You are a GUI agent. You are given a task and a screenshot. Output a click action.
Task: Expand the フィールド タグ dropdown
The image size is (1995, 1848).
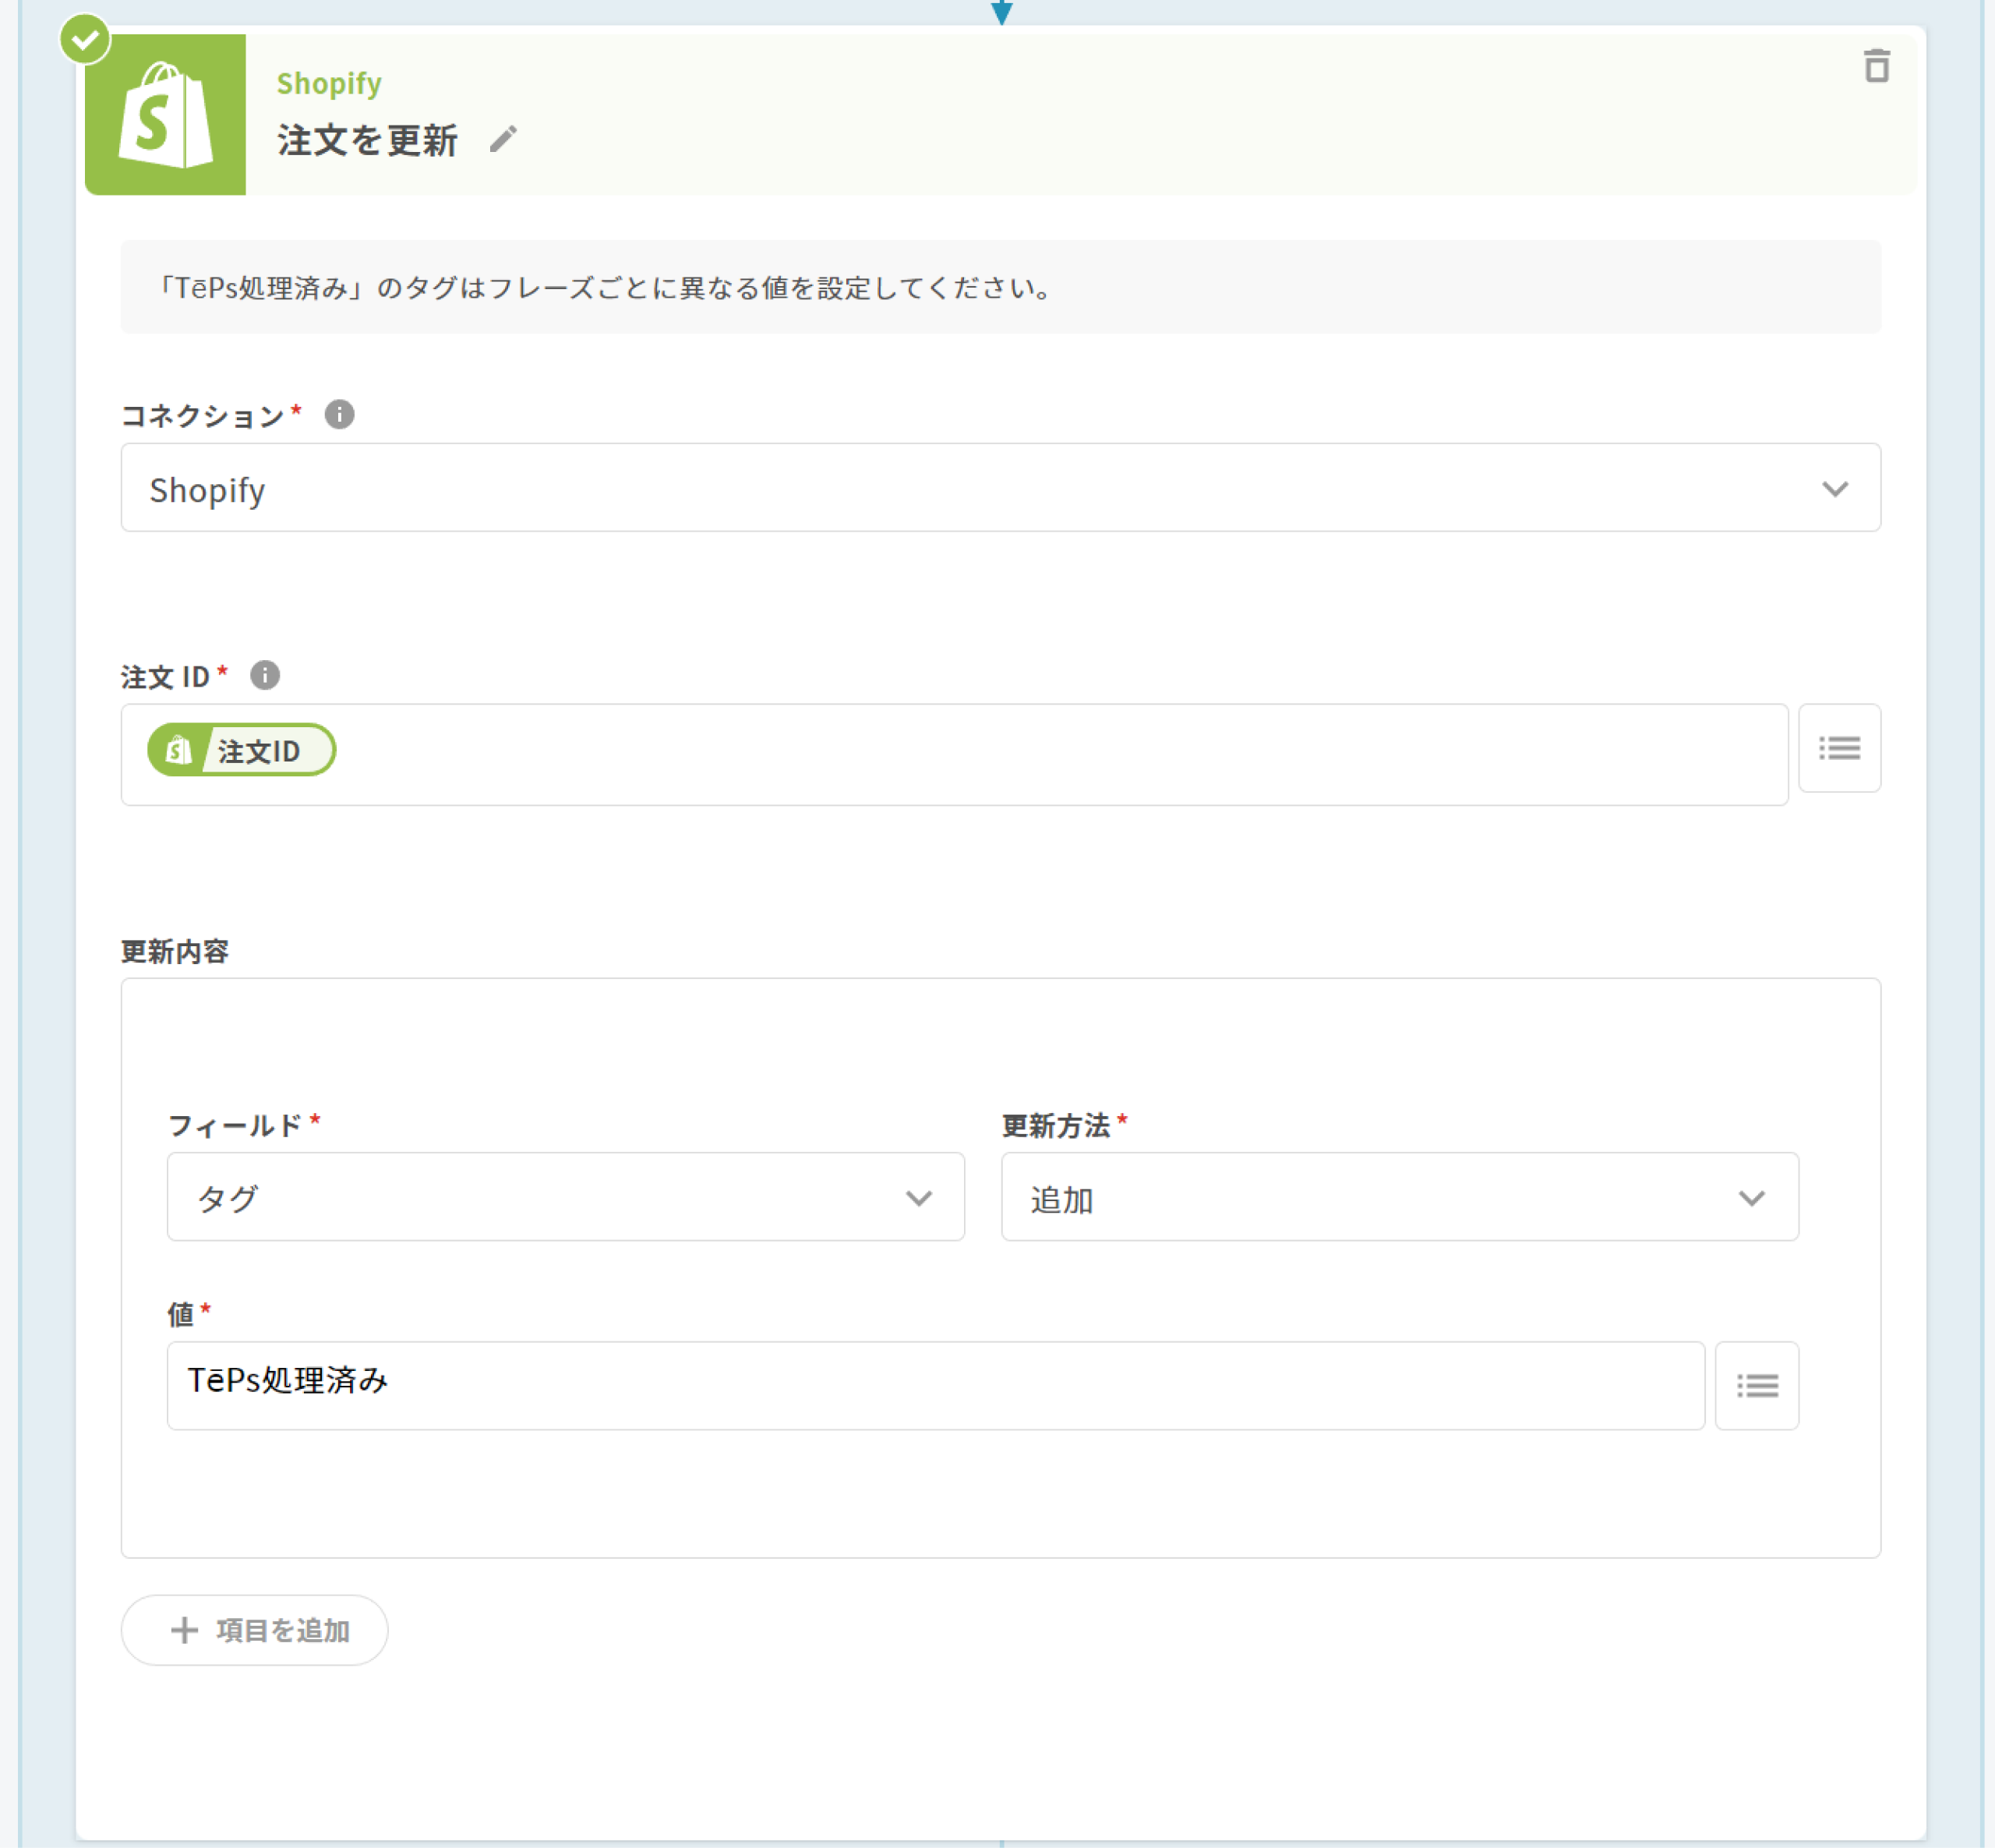[565, 1197]
